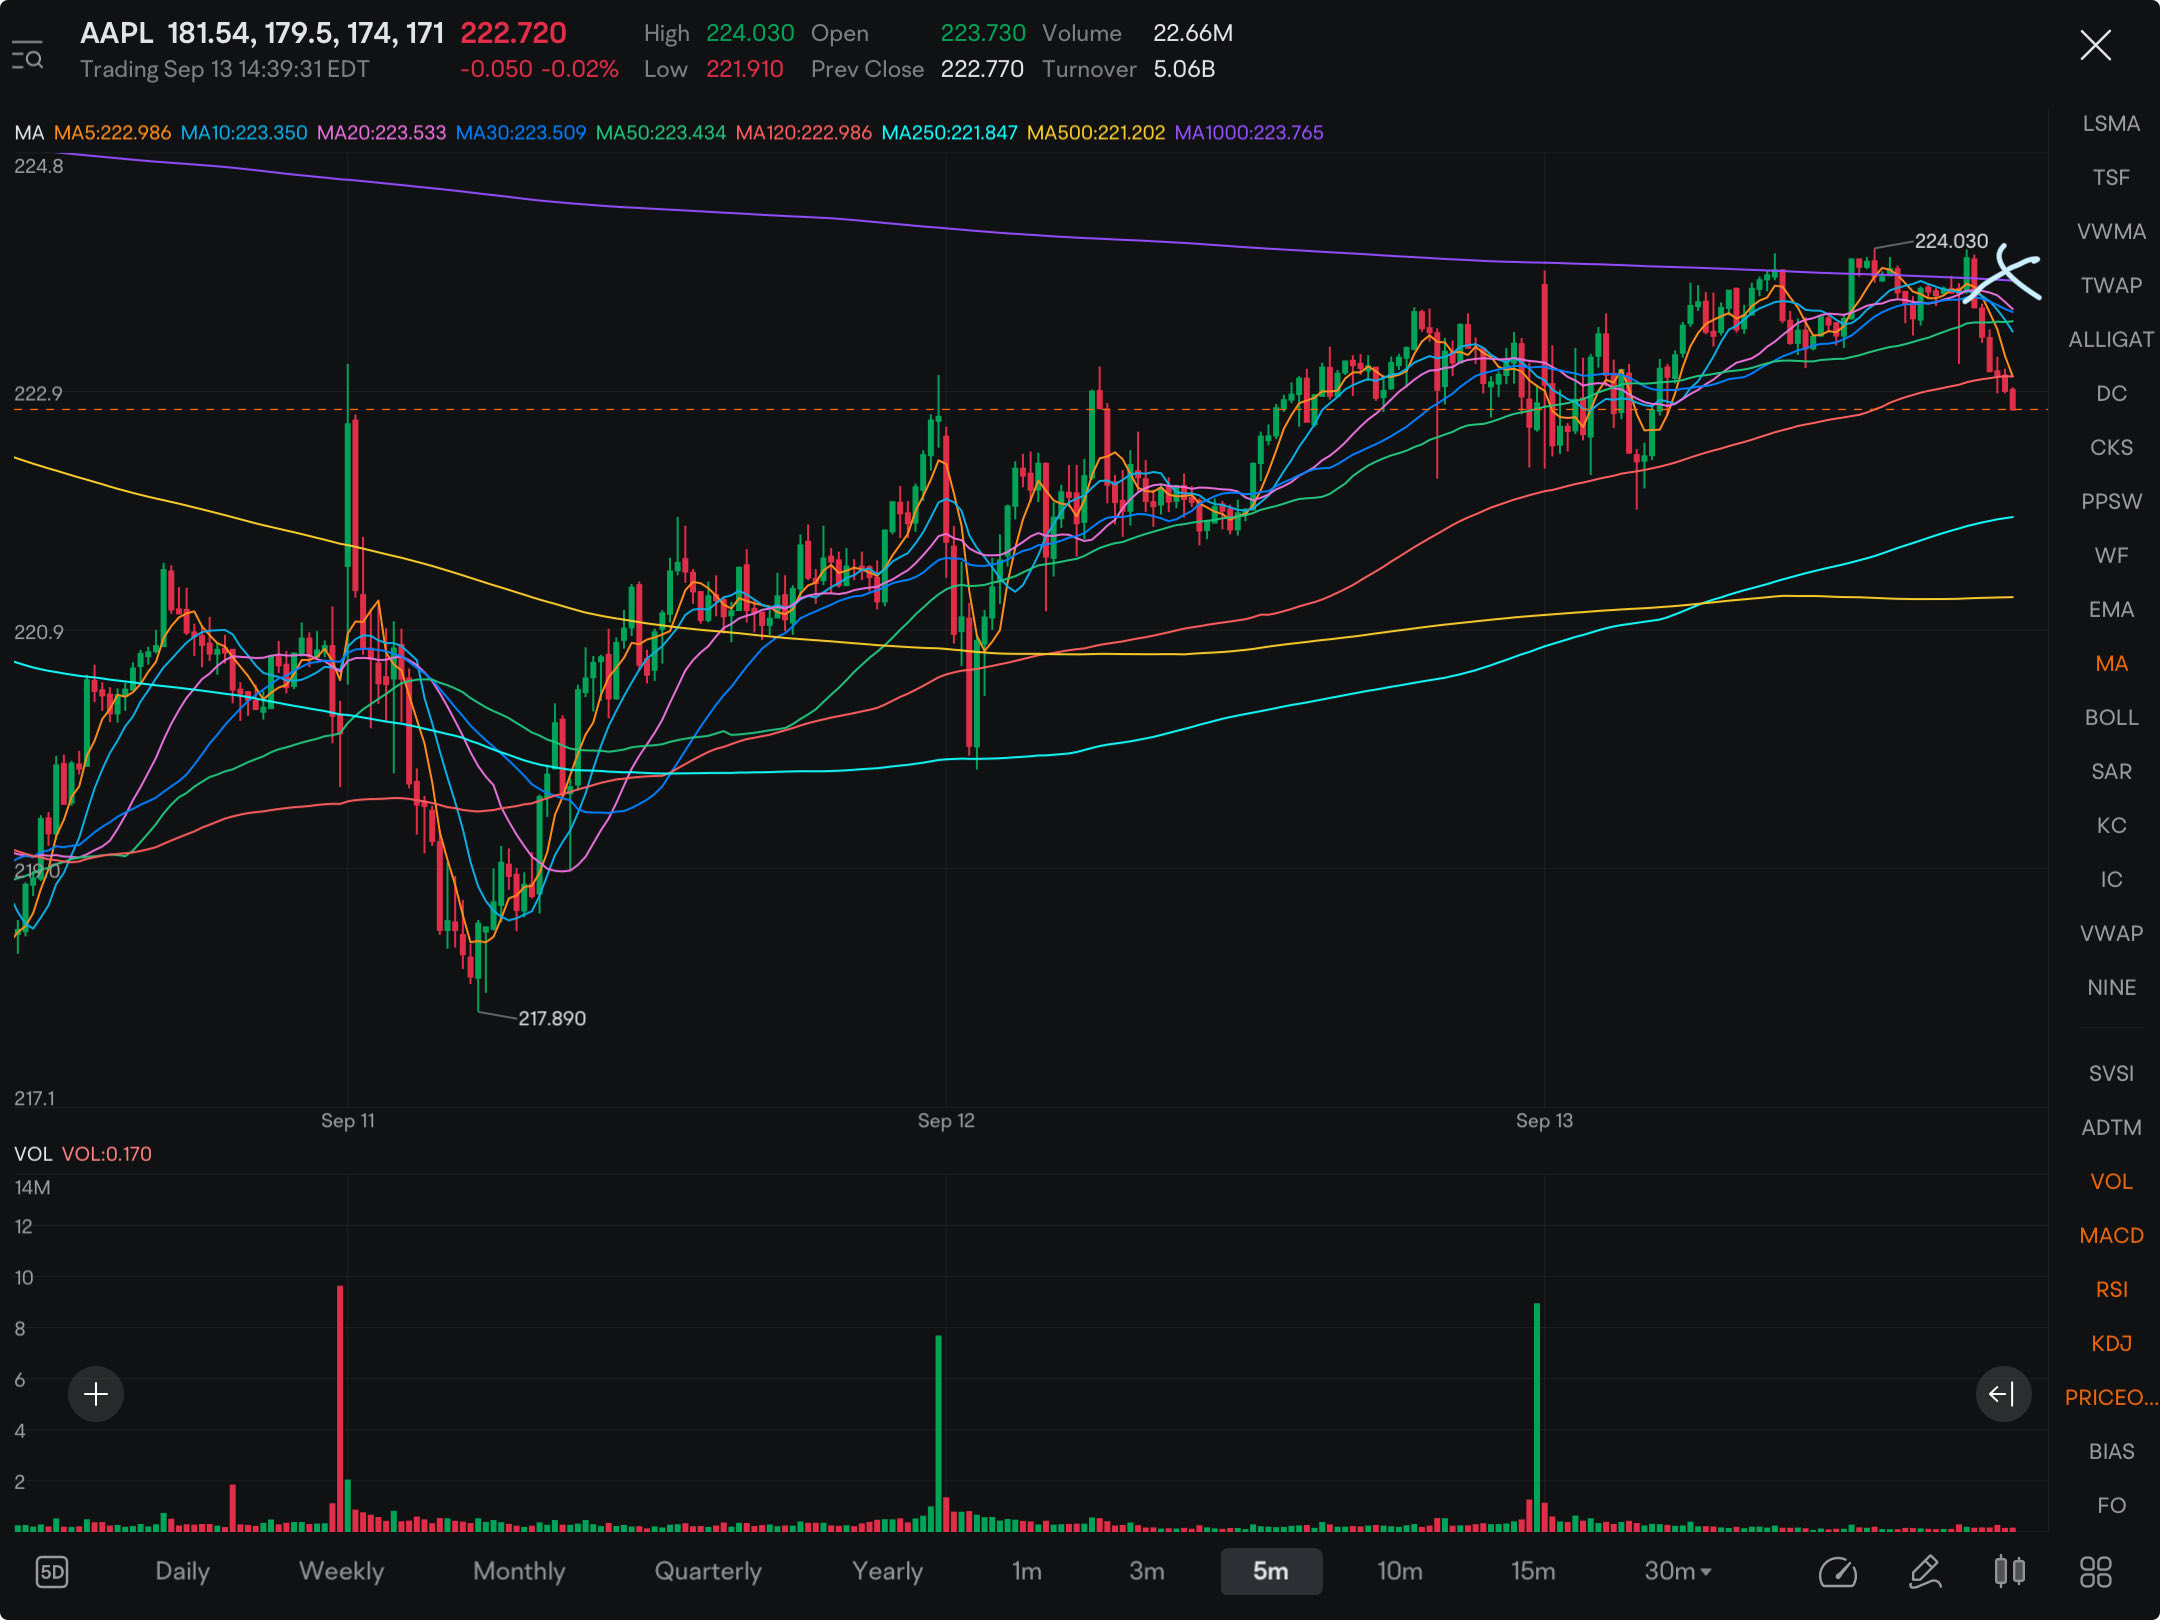Screen dimensions: 2160x1620
Task: Click the MA1000:223.765 legend value
Action: [x=1248, y=132]
